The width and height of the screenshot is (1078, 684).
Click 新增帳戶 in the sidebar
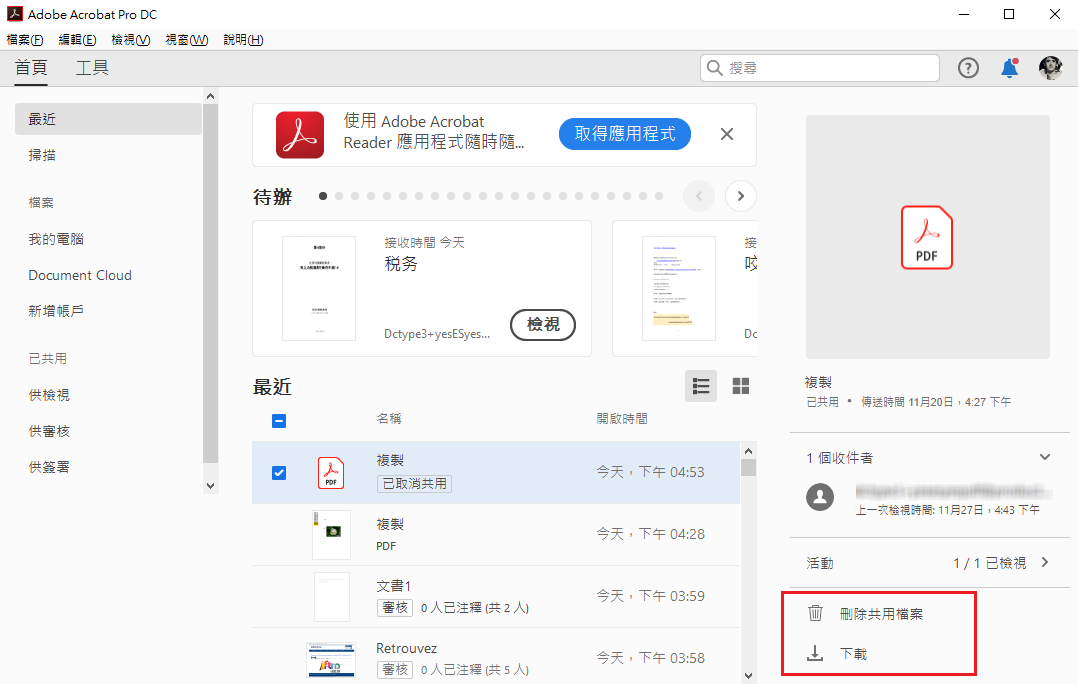pyautogui.click(x=56, y=311)
